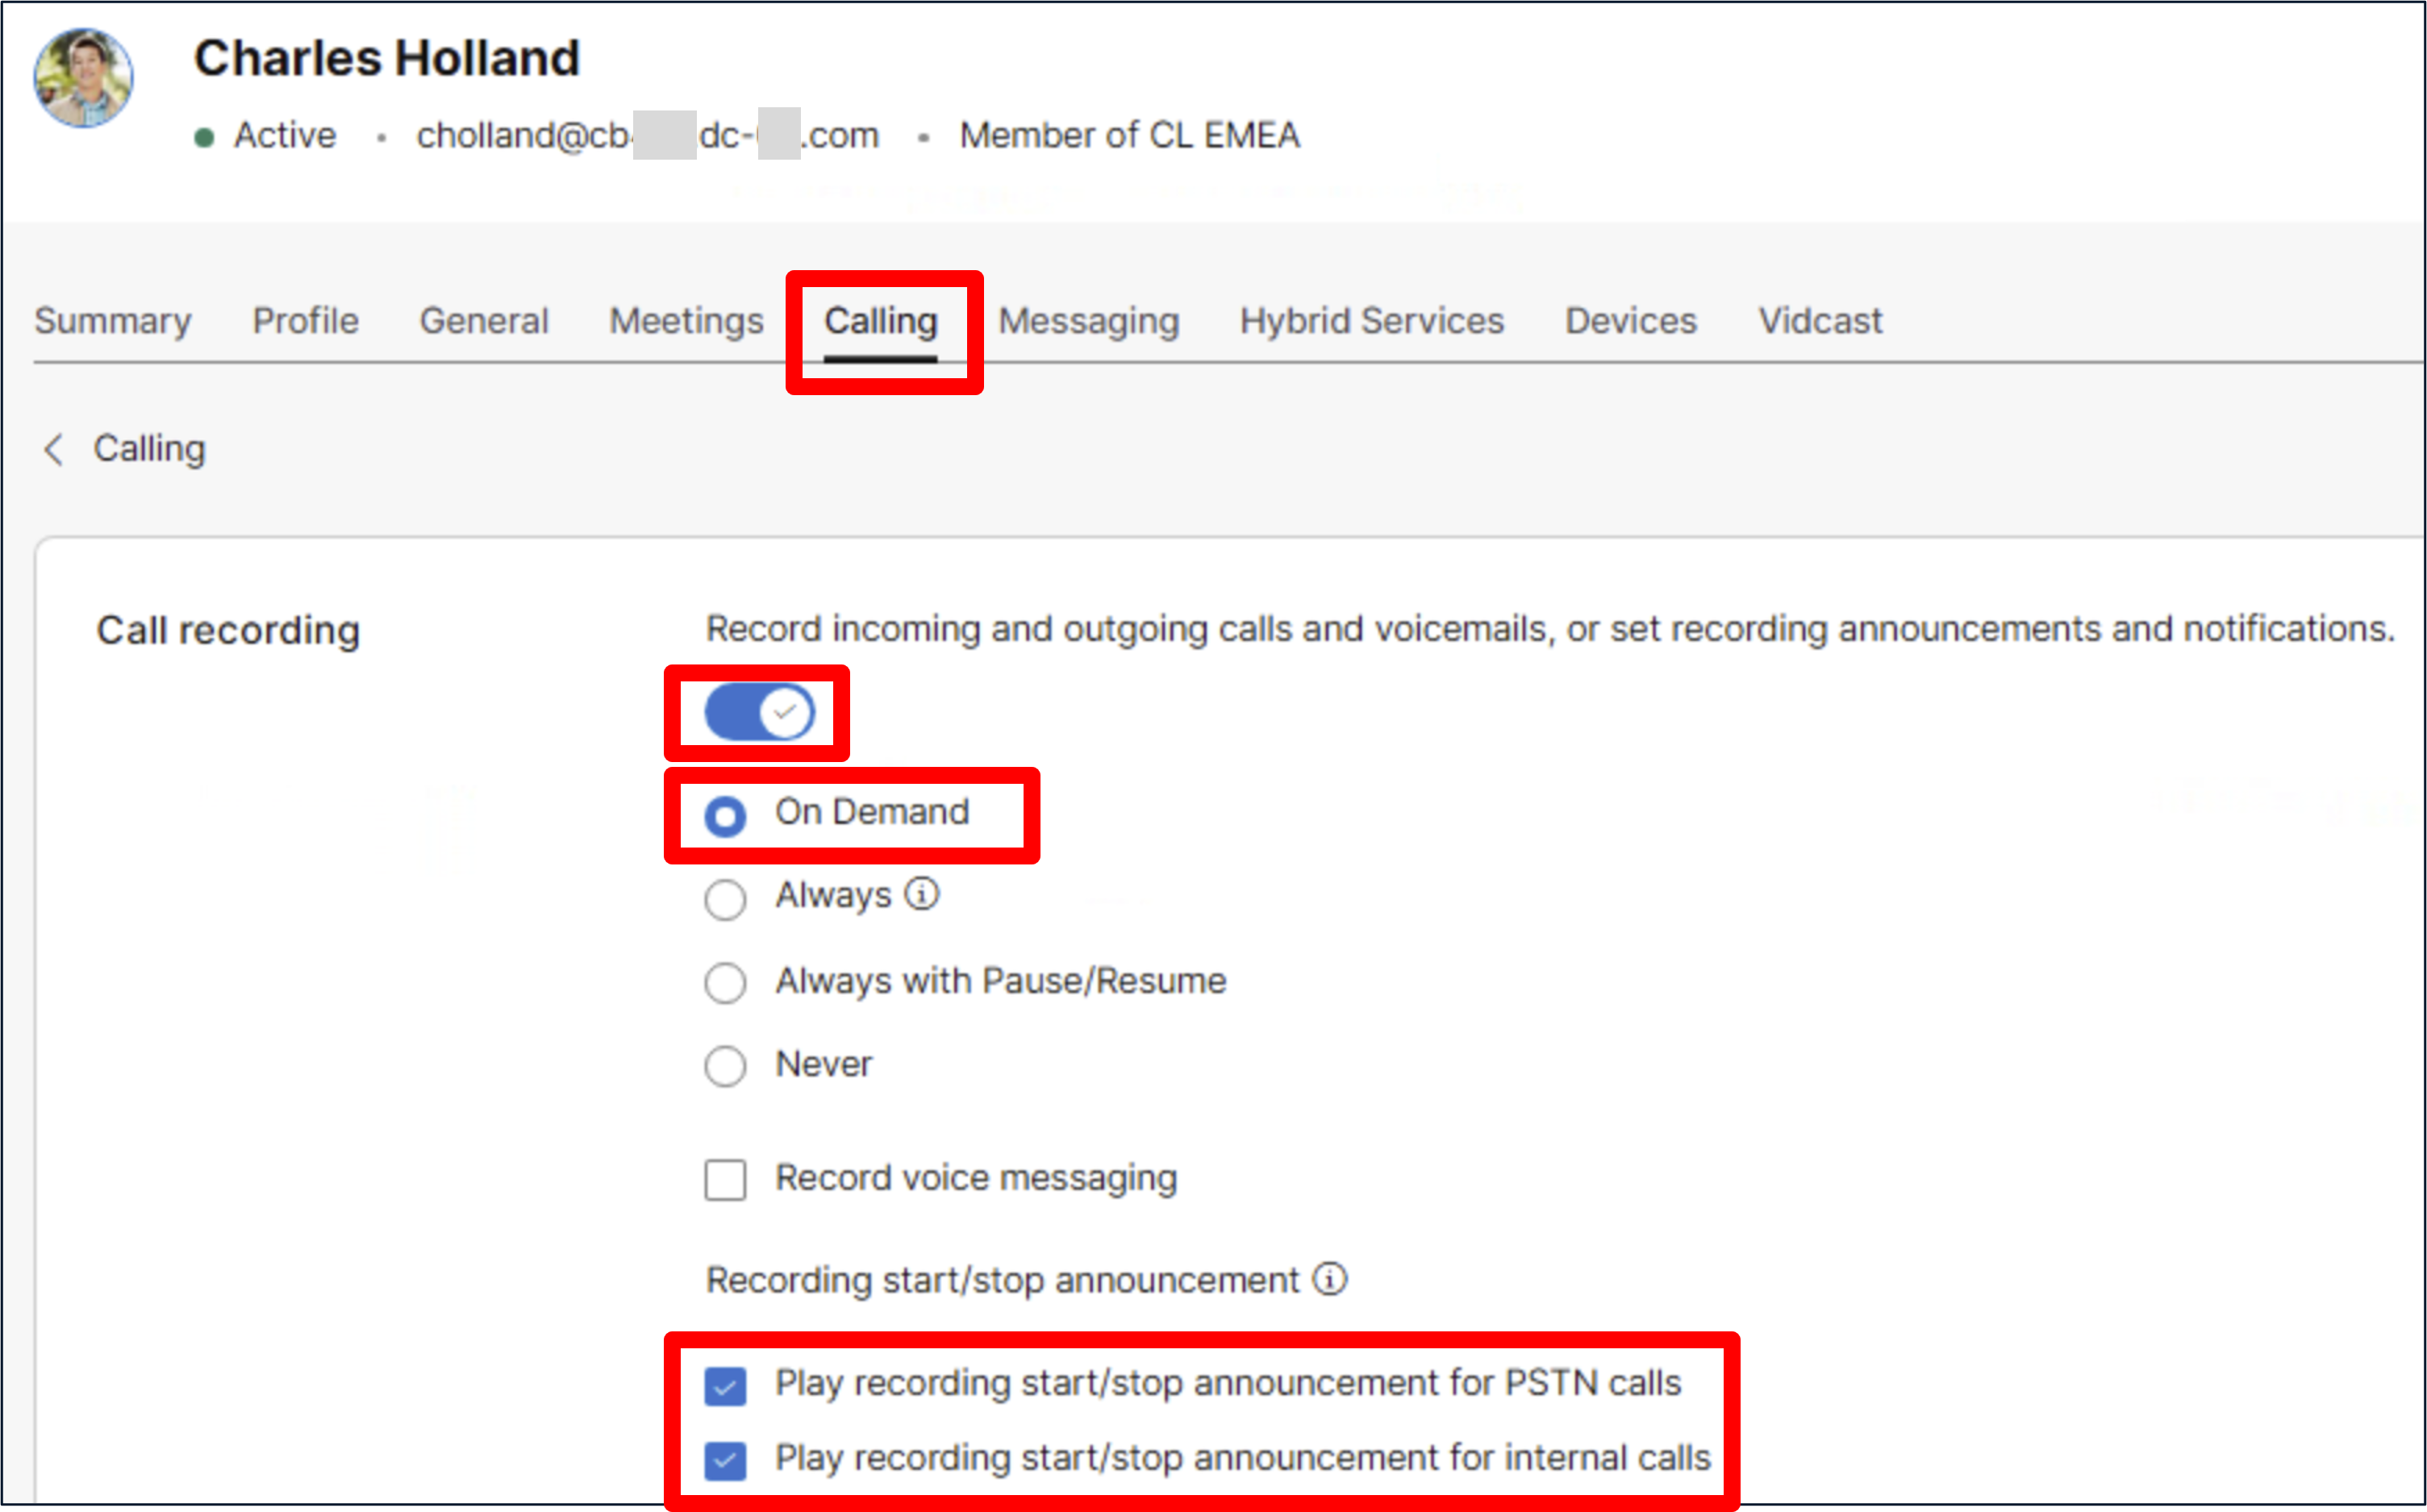The width and height of the screenshot is (2427, 1512).
Task: Open the Devices tab
Action: click(x=1630, y=321)
